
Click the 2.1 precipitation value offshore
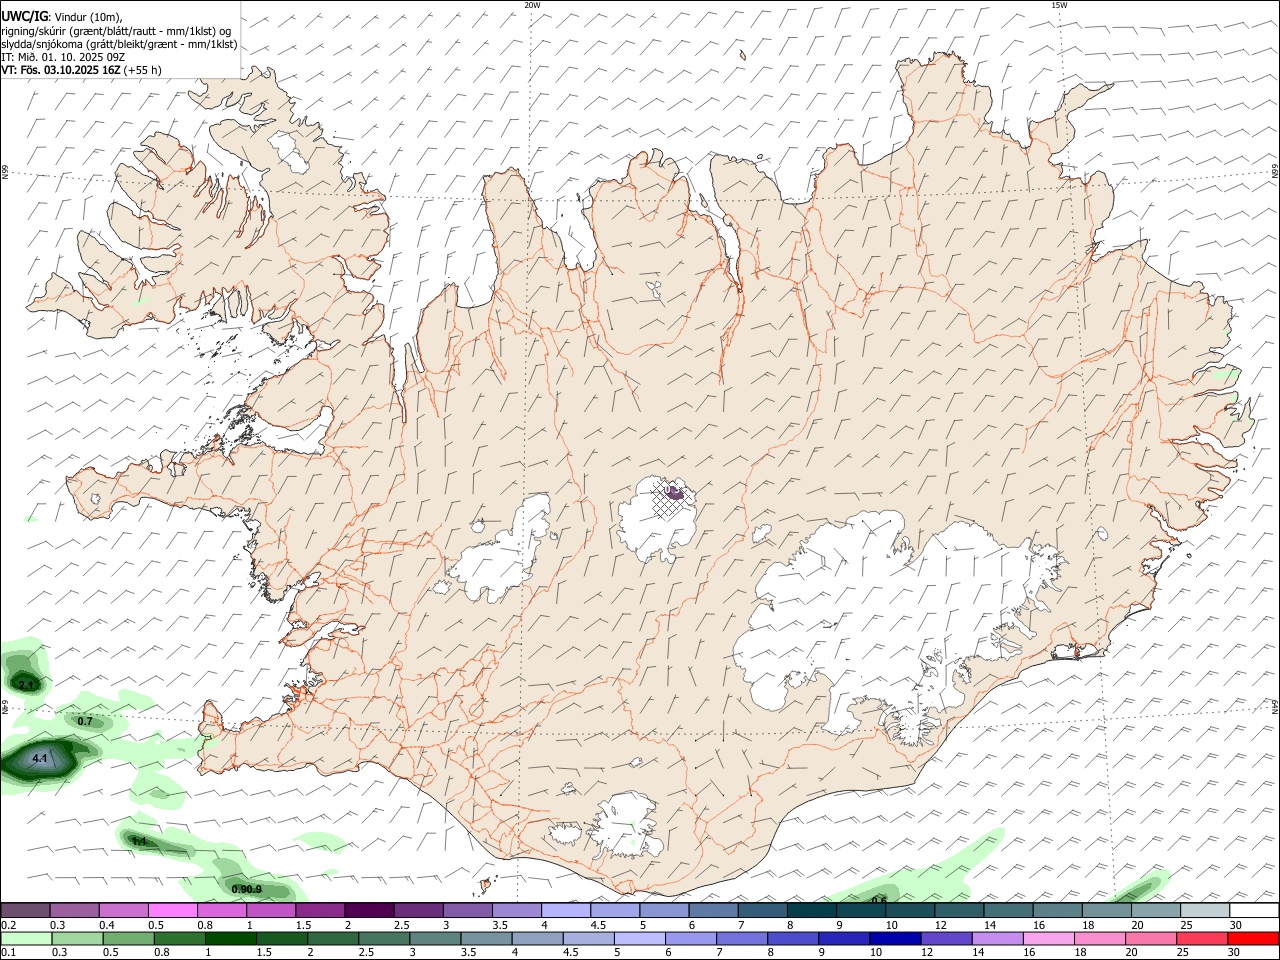click(x=27, y=685)
